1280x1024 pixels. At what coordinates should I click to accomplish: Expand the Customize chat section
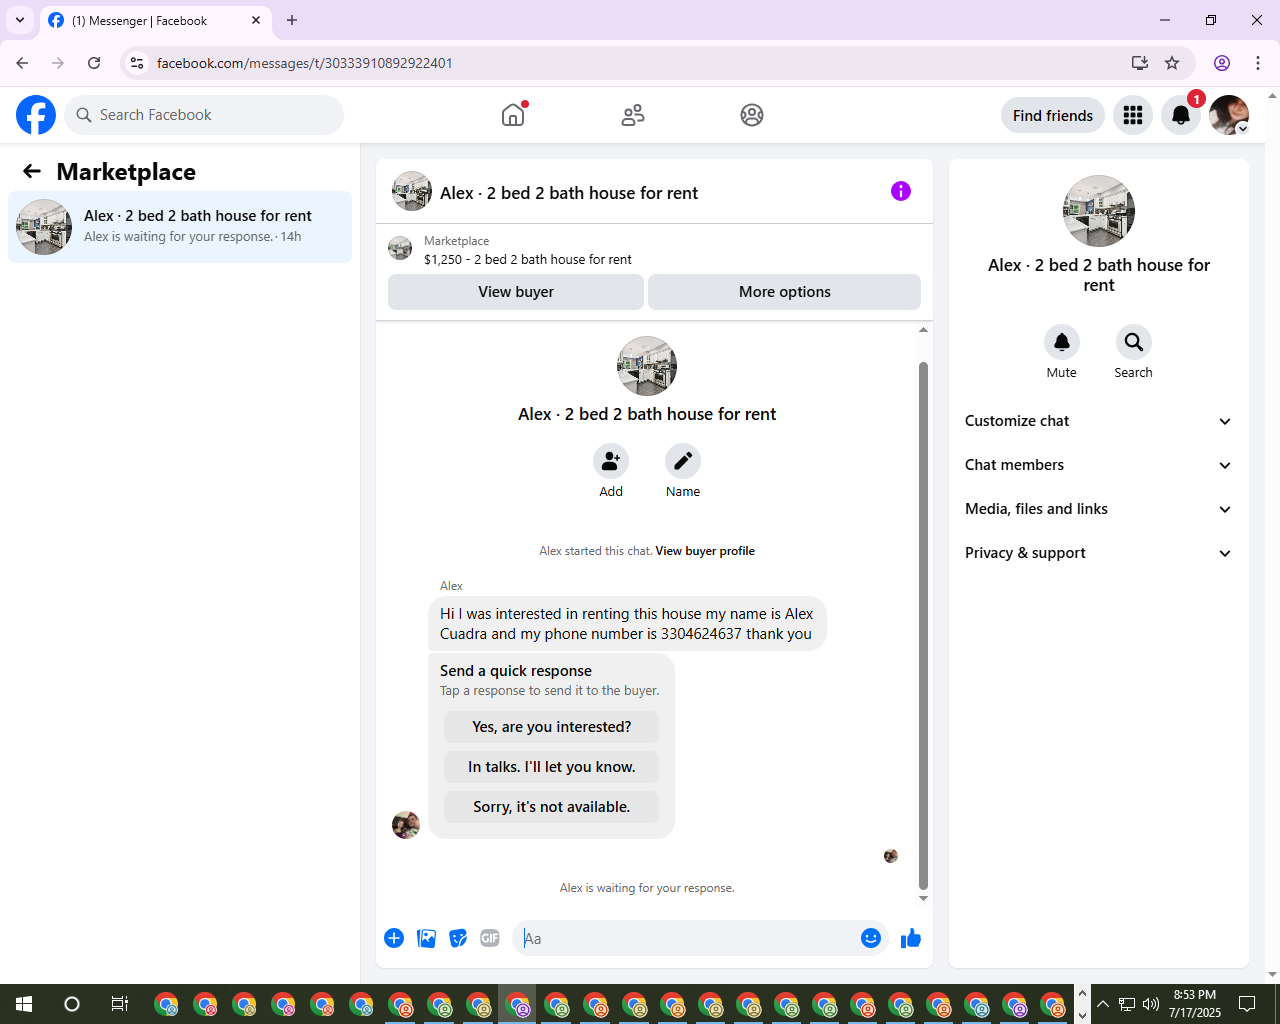(1099, 421)
